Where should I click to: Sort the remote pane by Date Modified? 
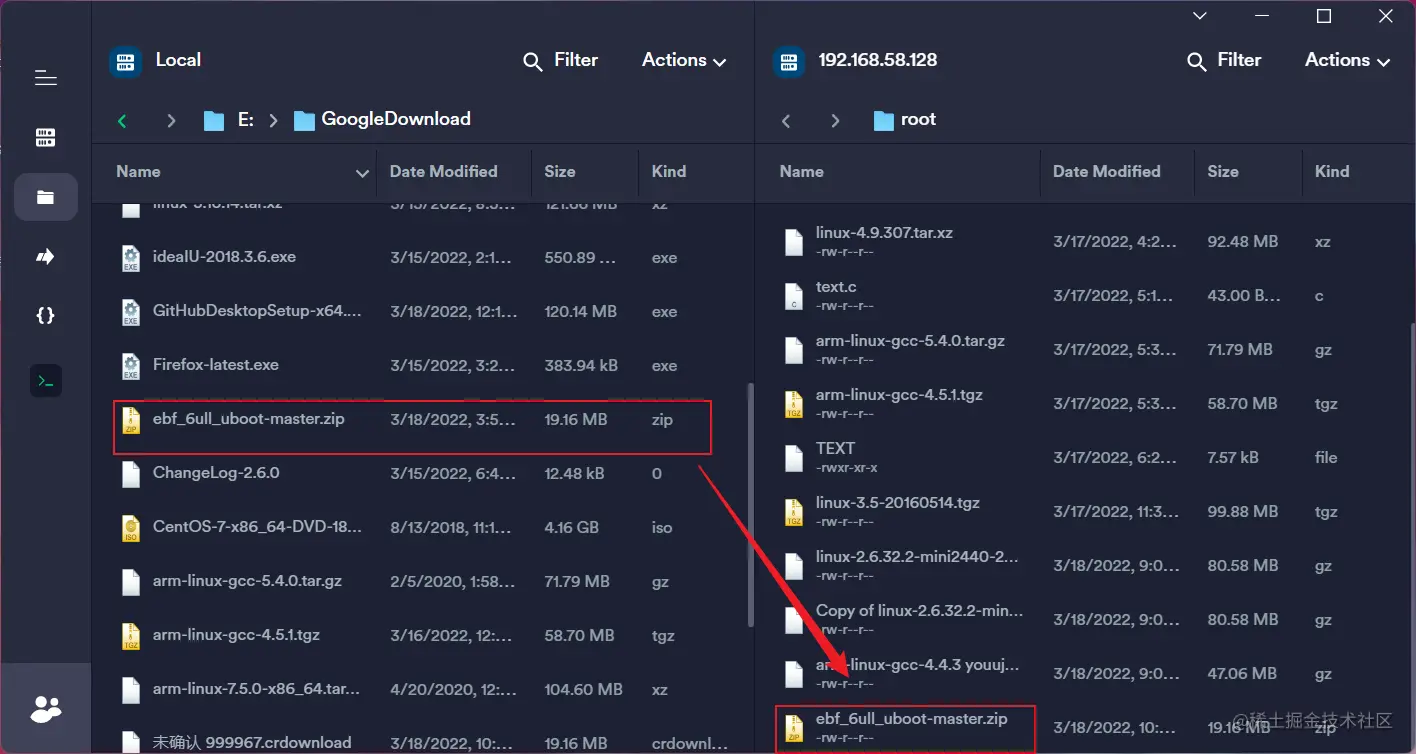click(1107, 171)
